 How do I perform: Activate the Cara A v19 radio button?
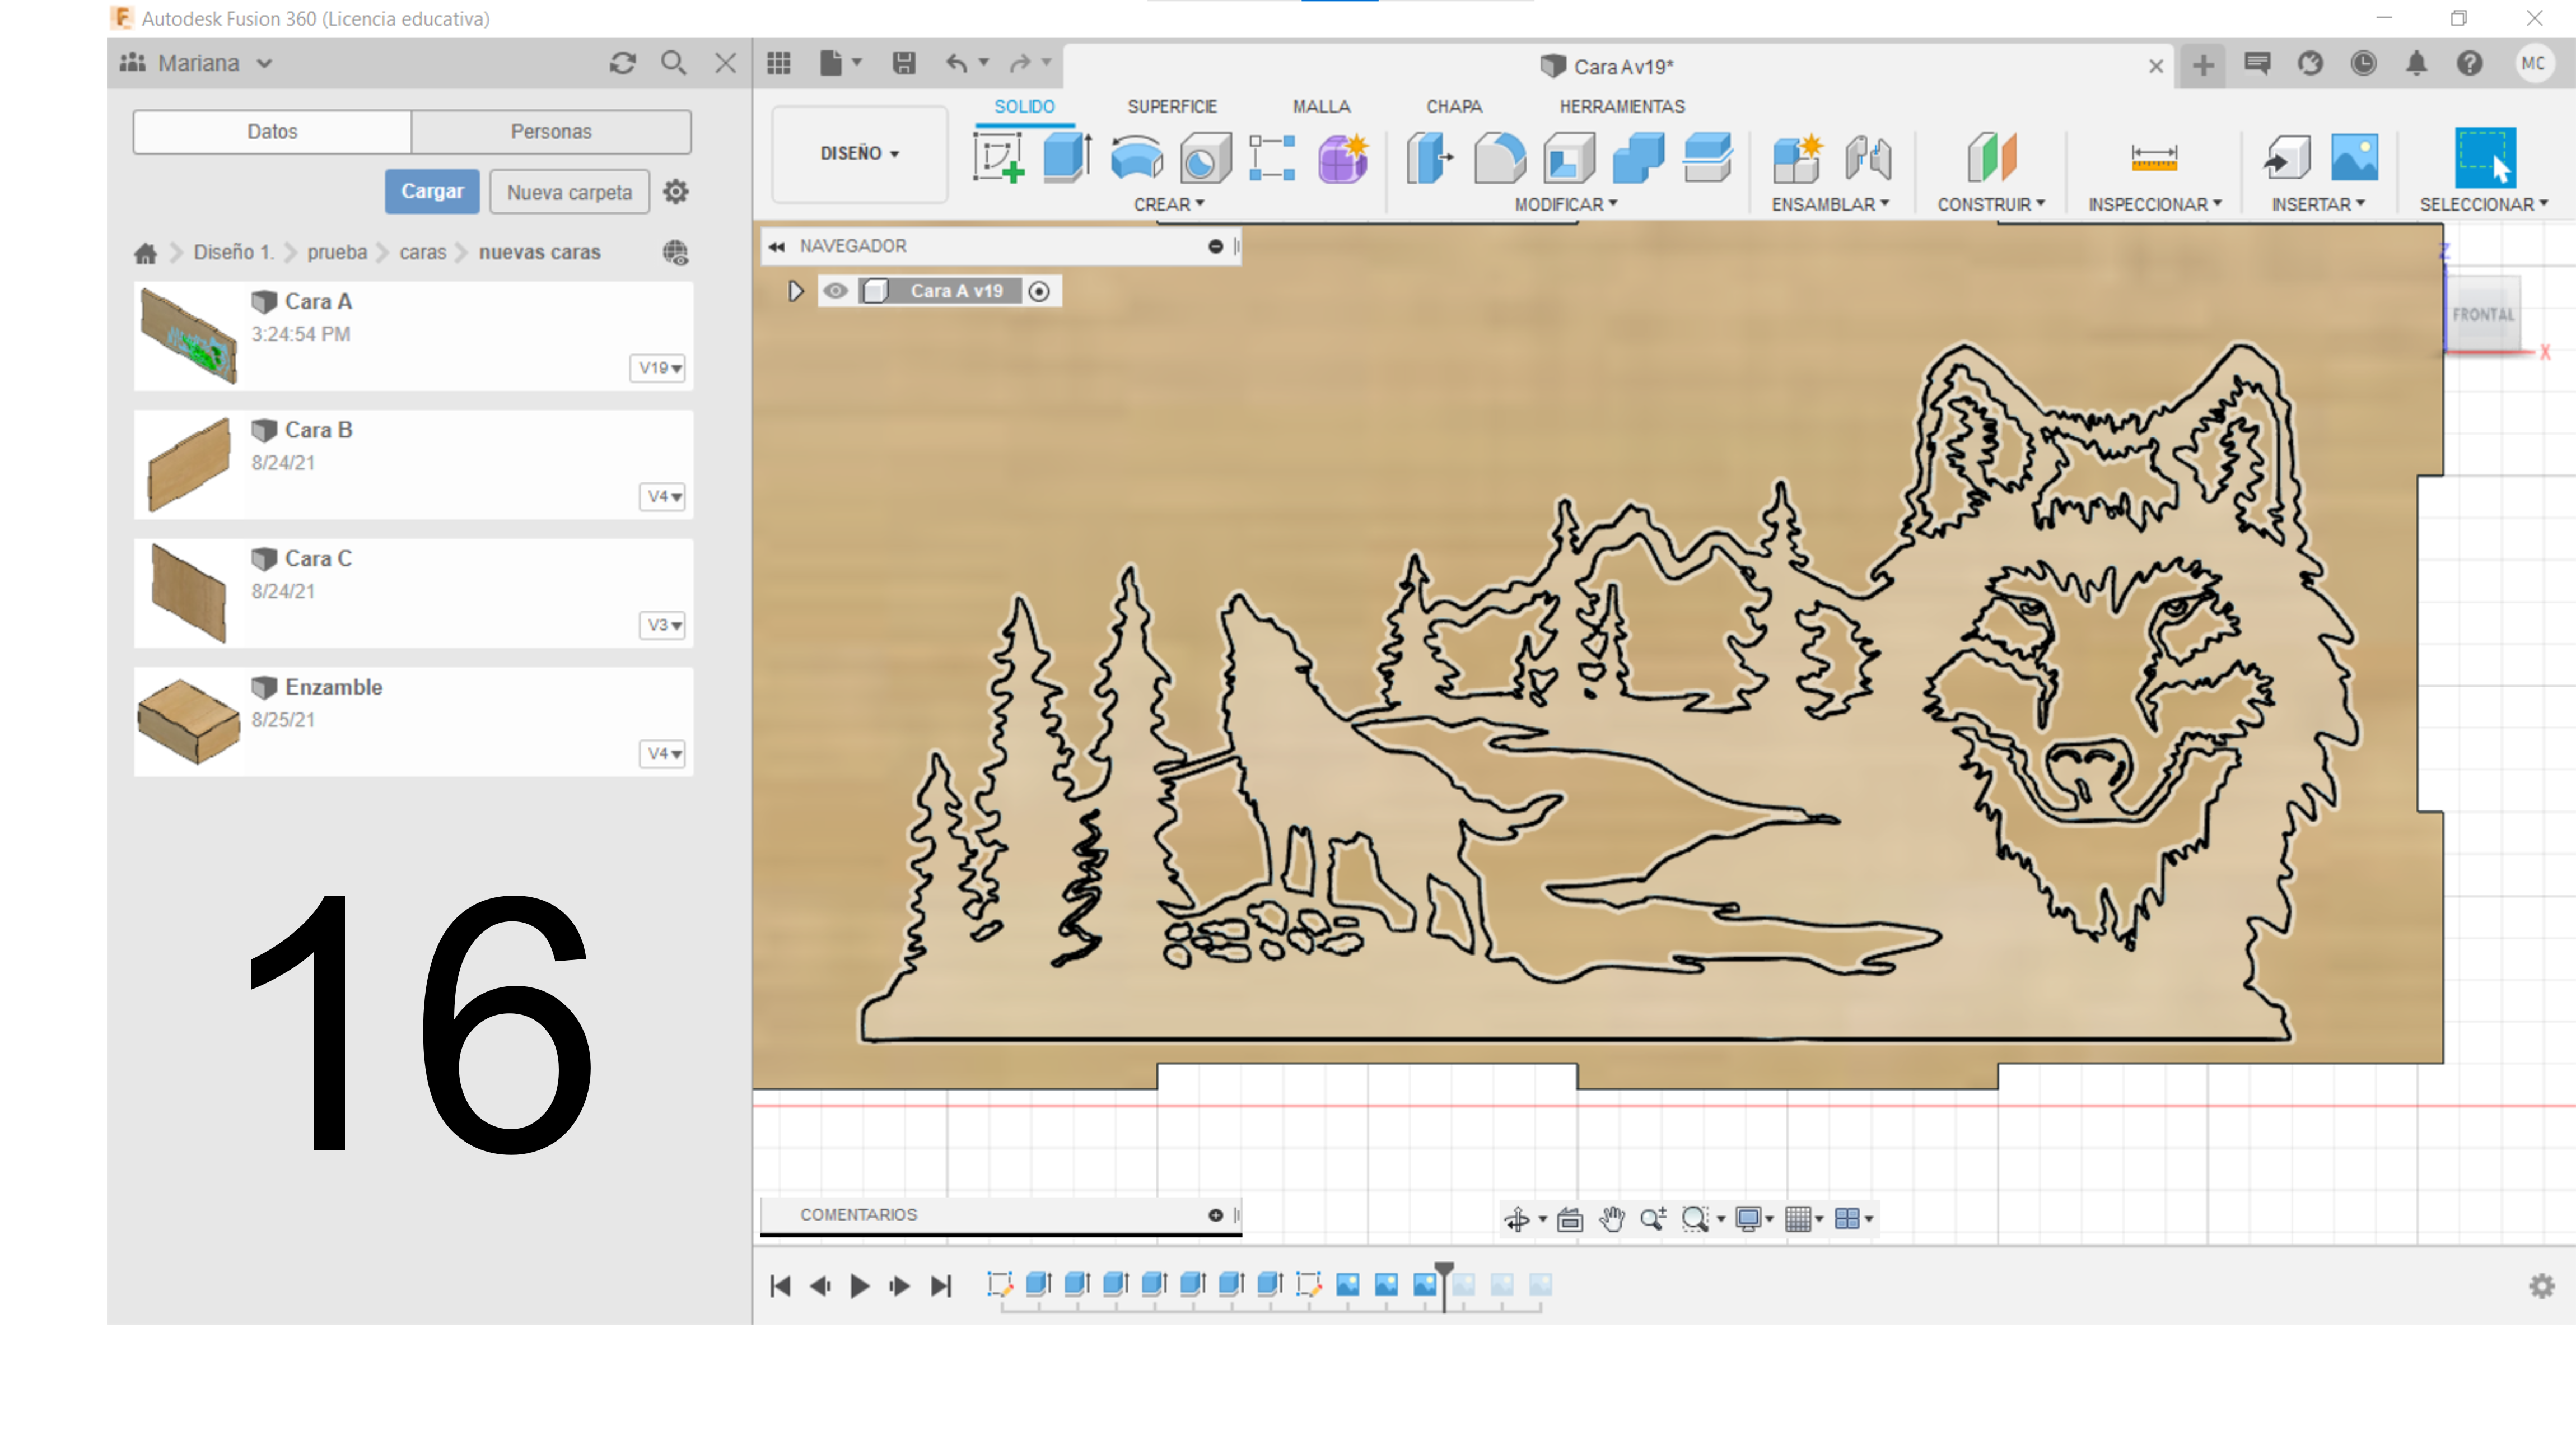(x=1039, y=291)
